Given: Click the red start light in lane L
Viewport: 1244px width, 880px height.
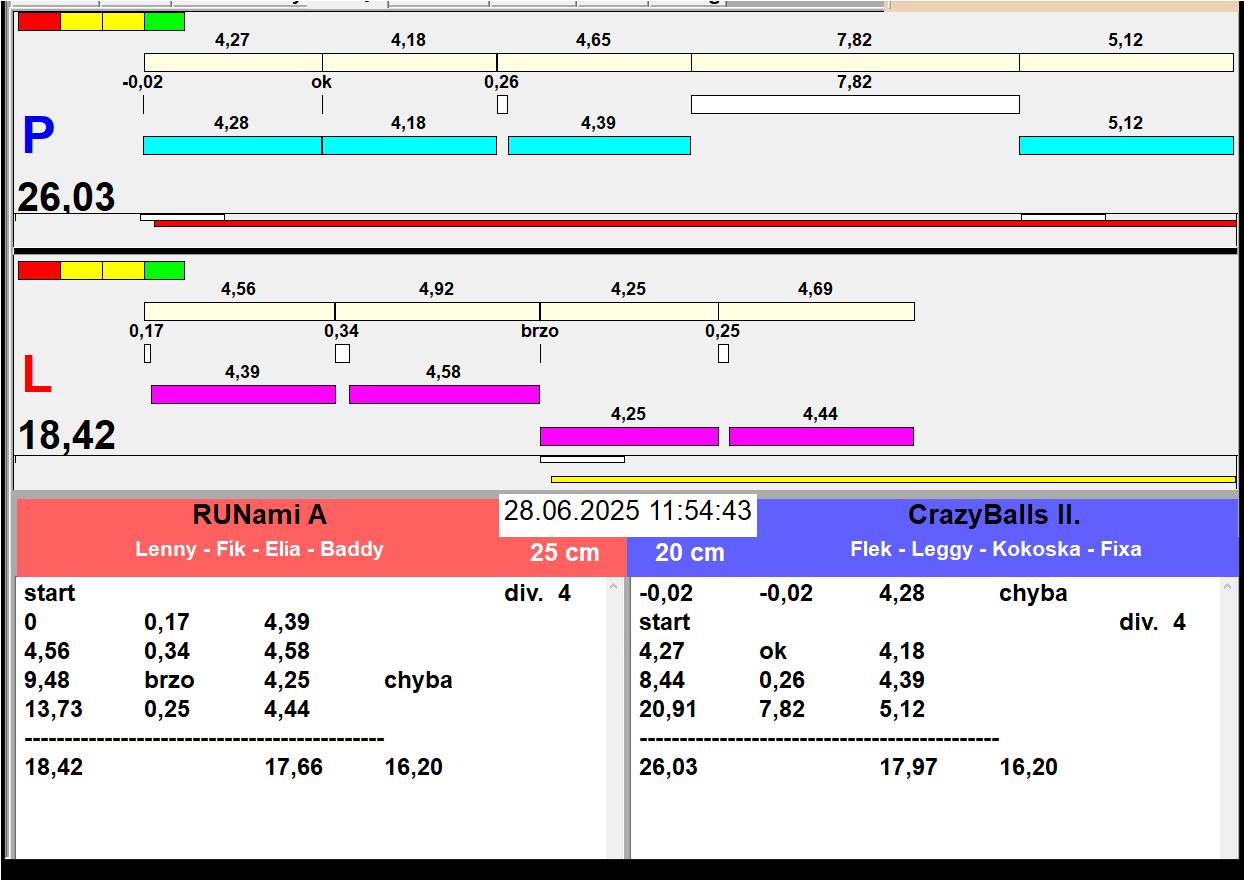Looking at the screenshot, I should (x=39, y=270).
